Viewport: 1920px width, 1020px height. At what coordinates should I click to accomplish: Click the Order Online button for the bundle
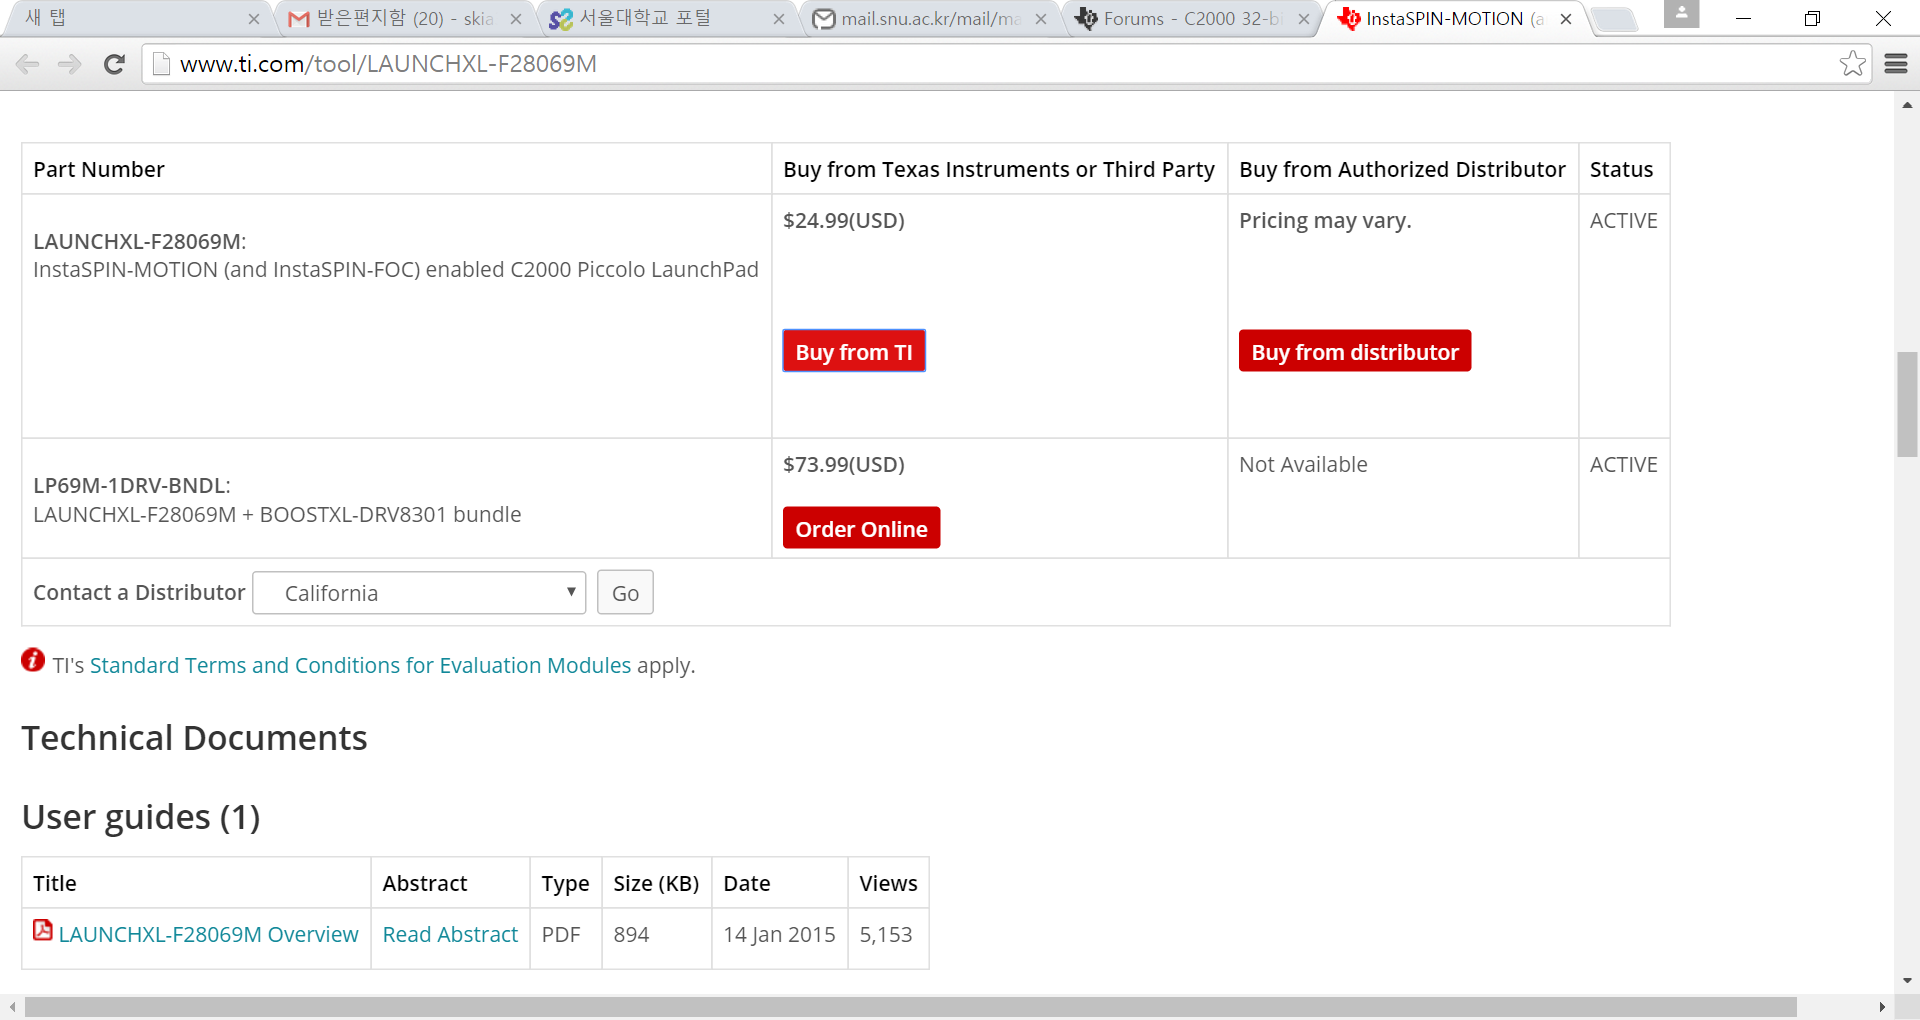(861, 528)
